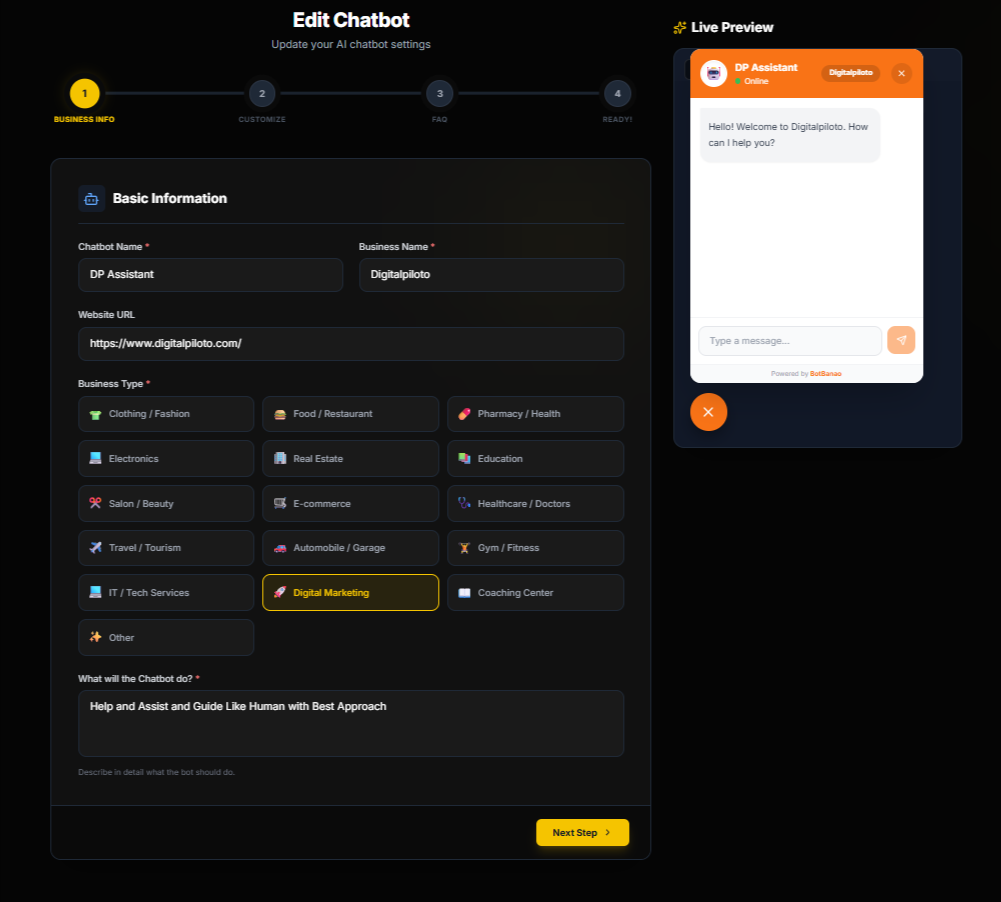This screenshot has width=1001, height=902.
Task: Open the BotBanao powered-by link
Action: click(x=825, y=373)
